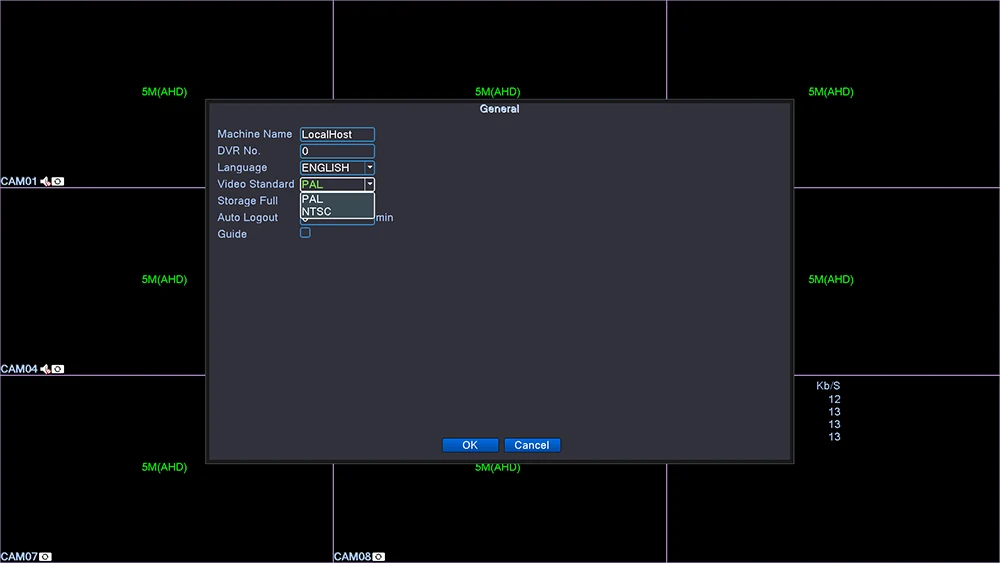Viewport: 1000px width, 563px height.
Task: Select the CAM08 channel label
Action: (353, 557)
